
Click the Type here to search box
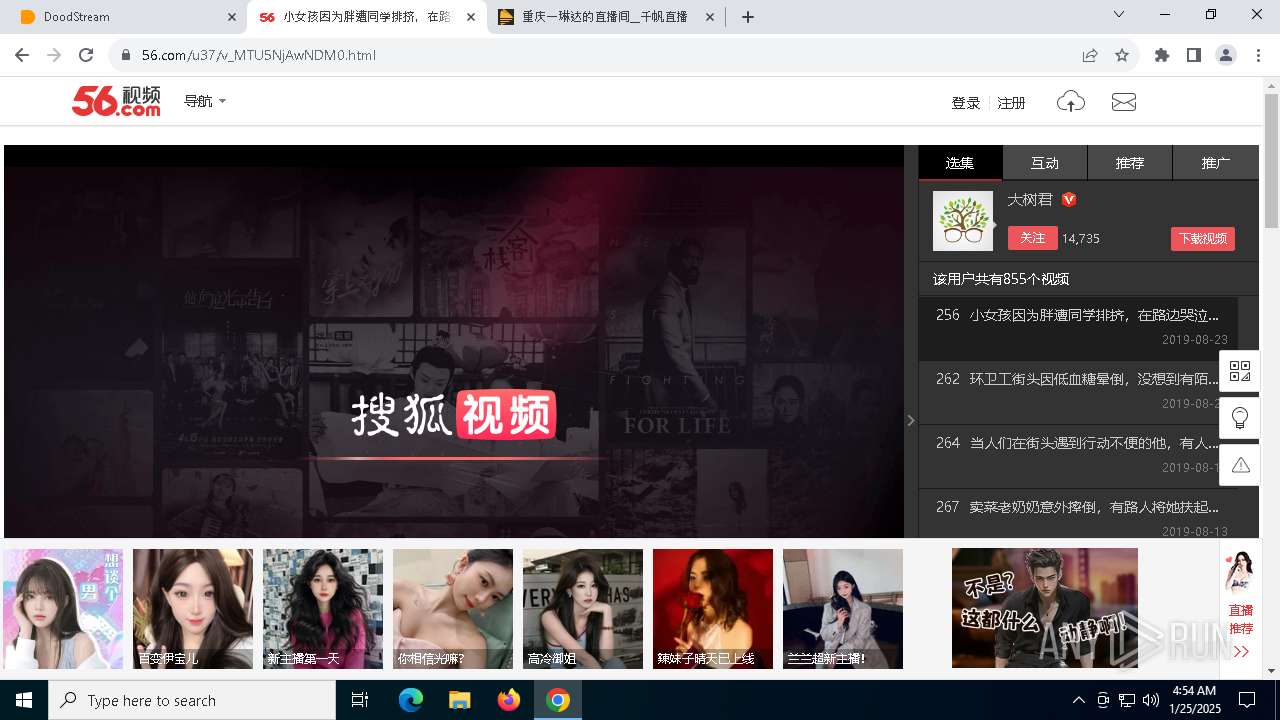coord(192,700)
